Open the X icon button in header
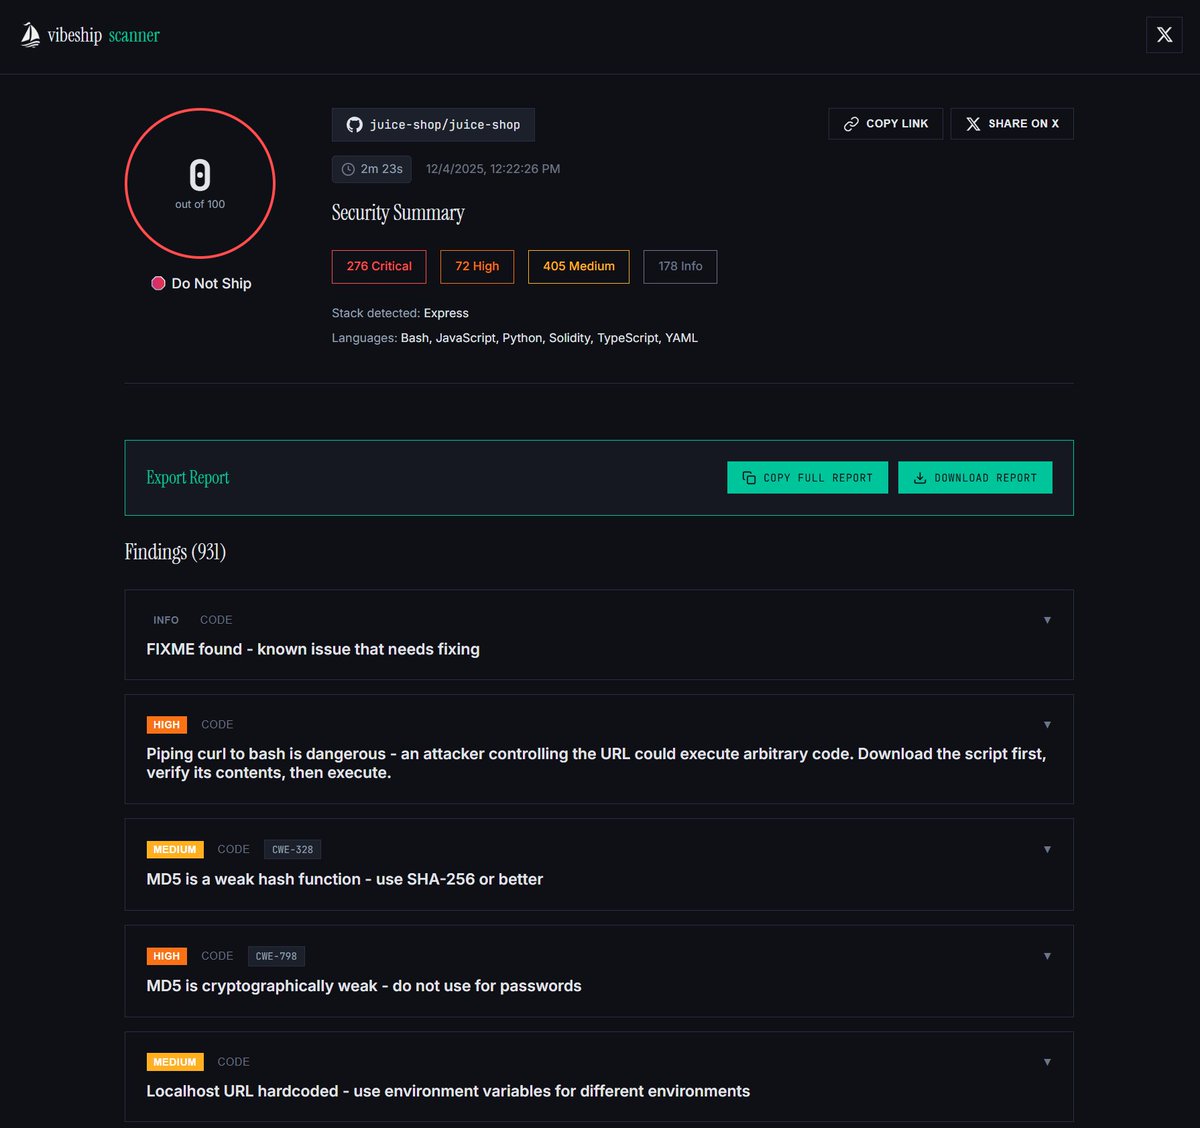The height and width of the screenshot is (1128, 1200). pos(1164,35)
